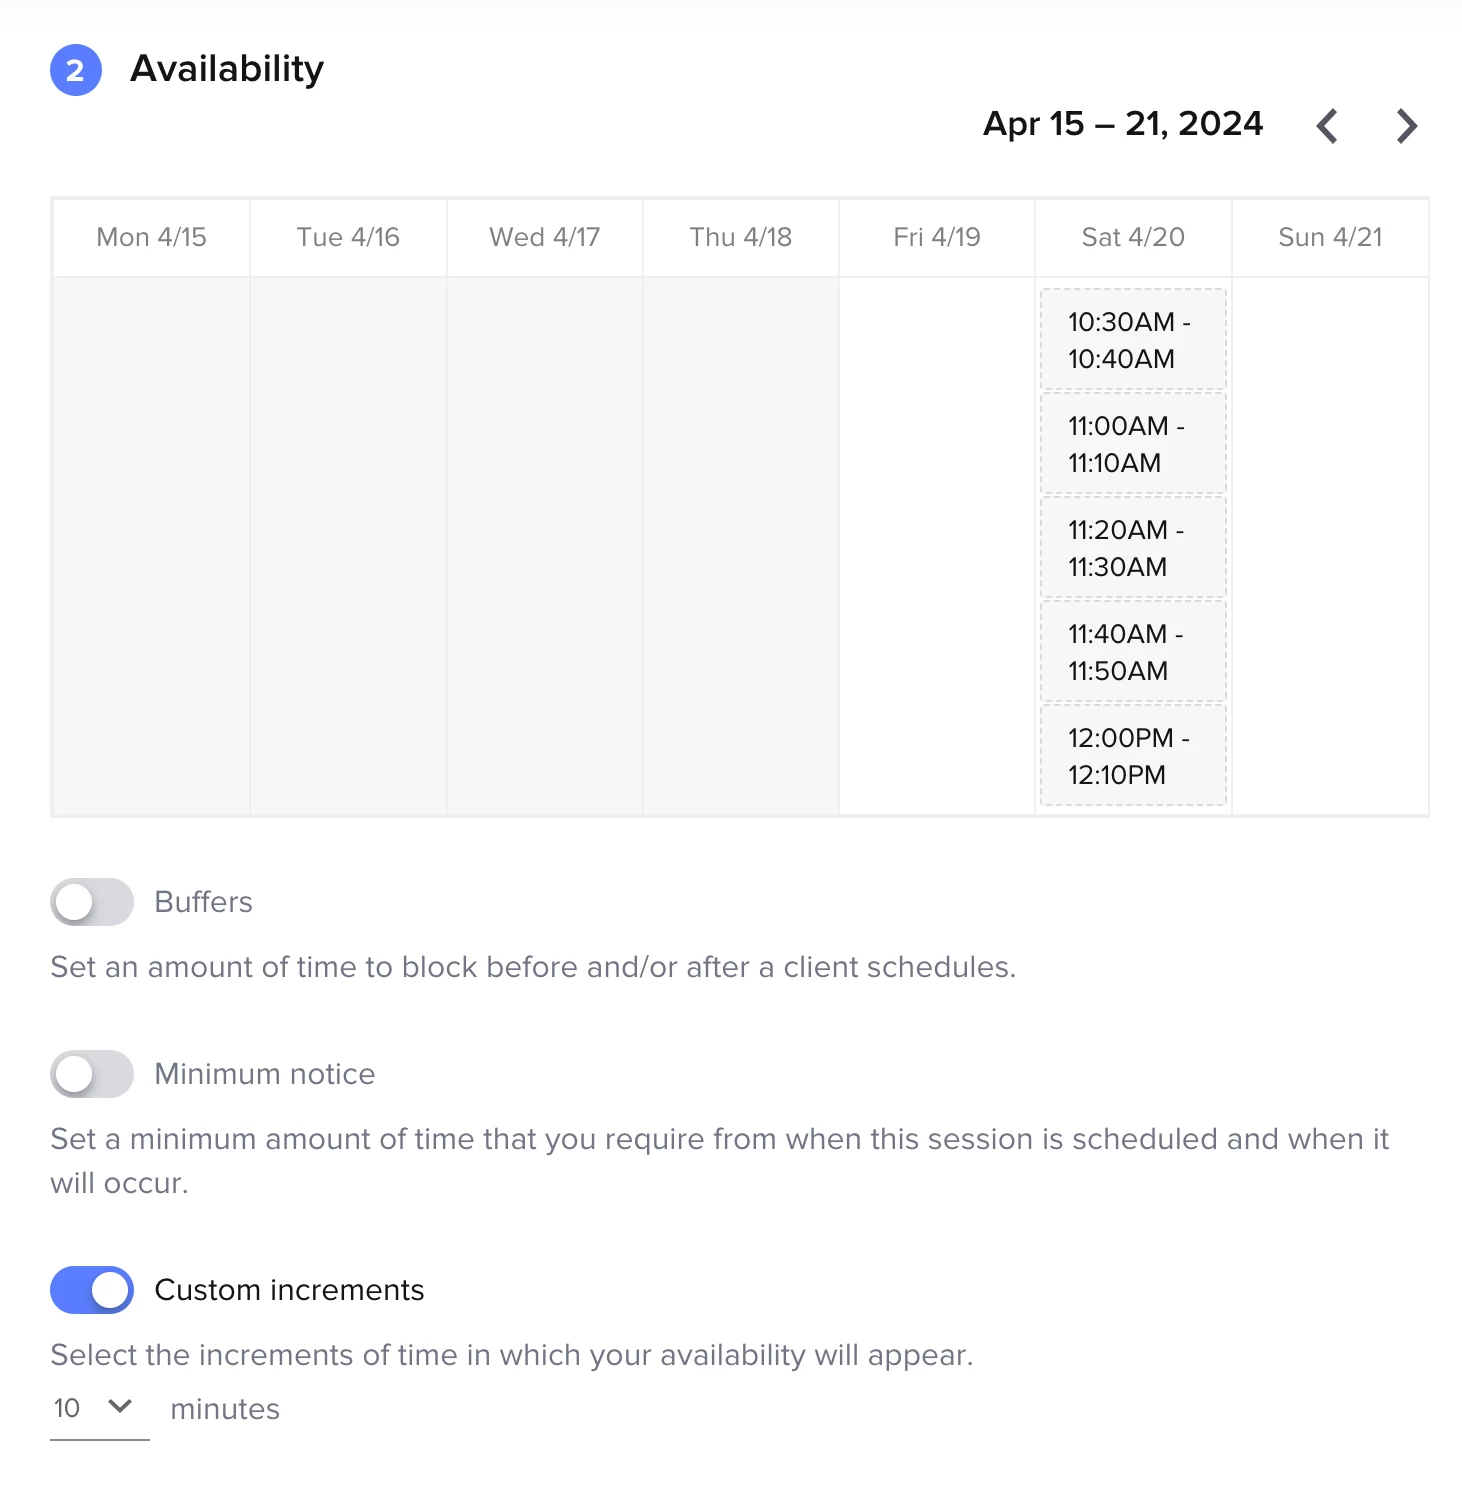Disable the Custom increments toggle
The height and width of the screenshot is (1488, 1462).
click(x=92, y=1290)
